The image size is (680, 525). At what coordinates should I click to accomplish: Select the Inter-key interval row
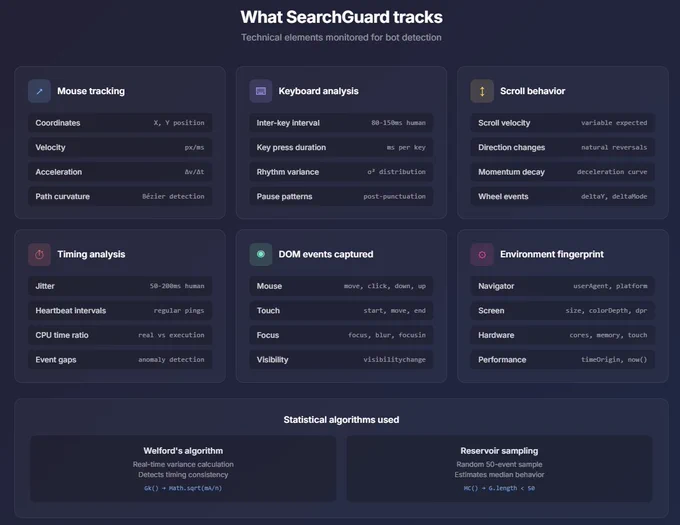coord(341,123)
